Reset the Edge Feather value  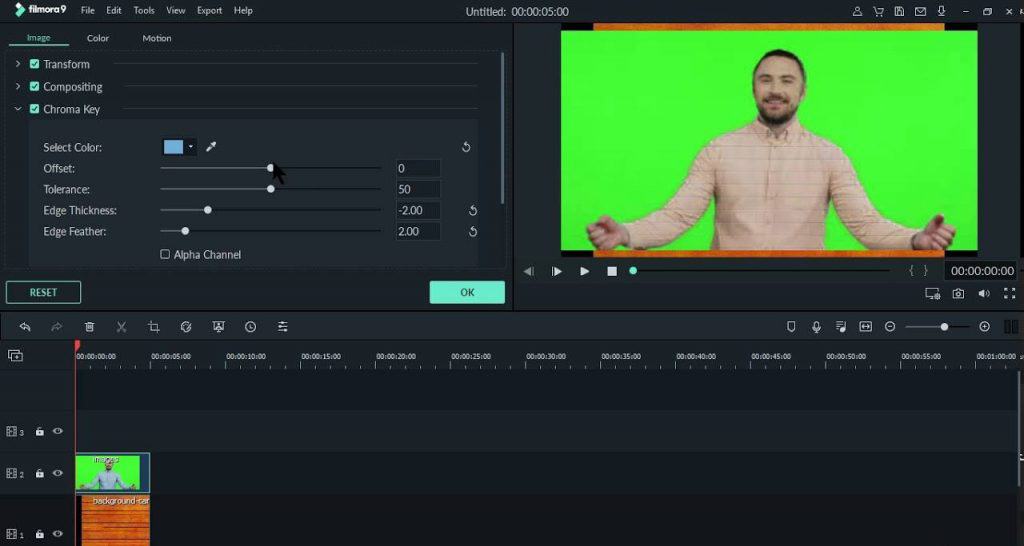(x=473, y=231)
